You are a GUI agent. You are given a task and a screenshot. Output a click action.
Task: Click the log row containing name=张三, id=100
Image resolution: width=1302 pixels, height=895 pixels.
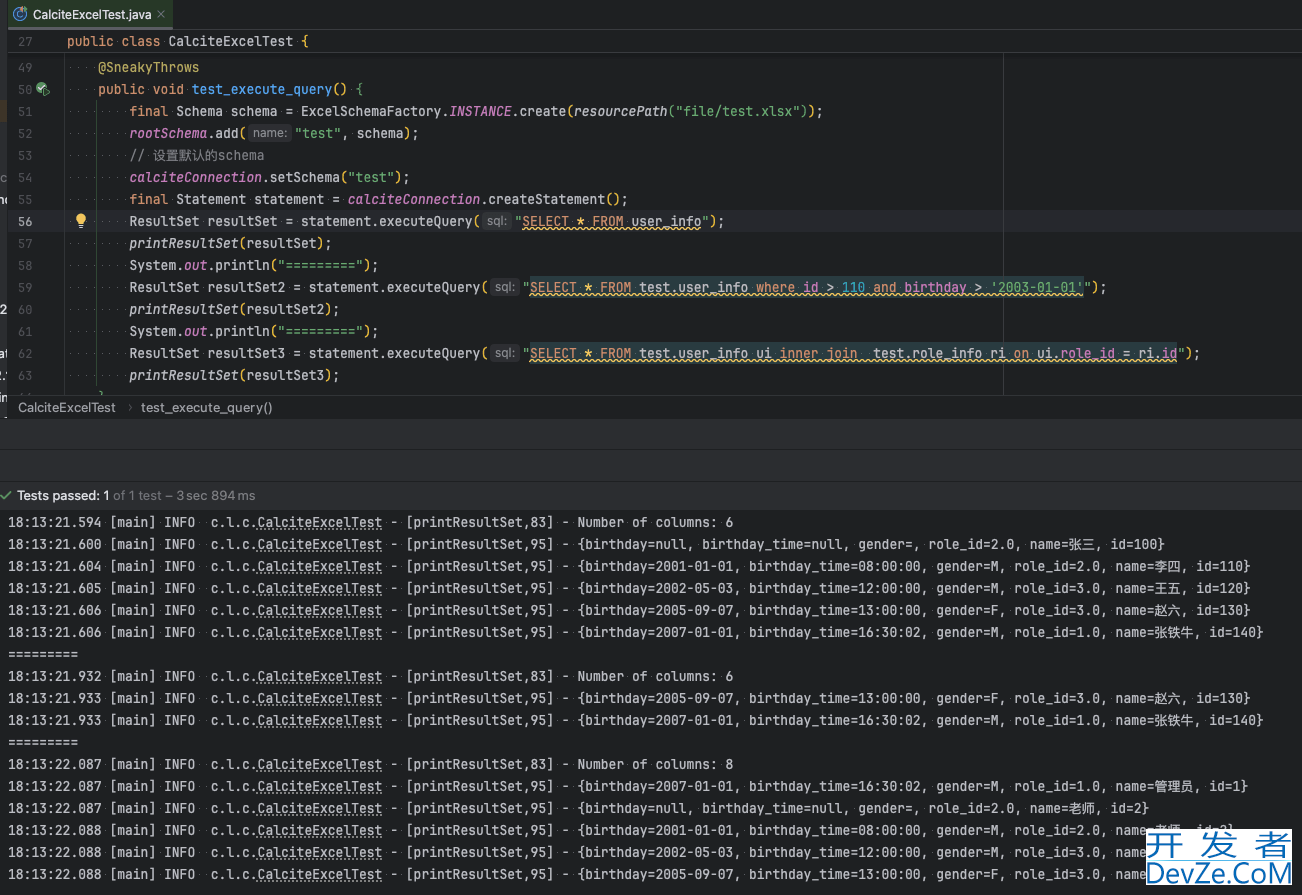pyautogui.click(x=587, y=544)
